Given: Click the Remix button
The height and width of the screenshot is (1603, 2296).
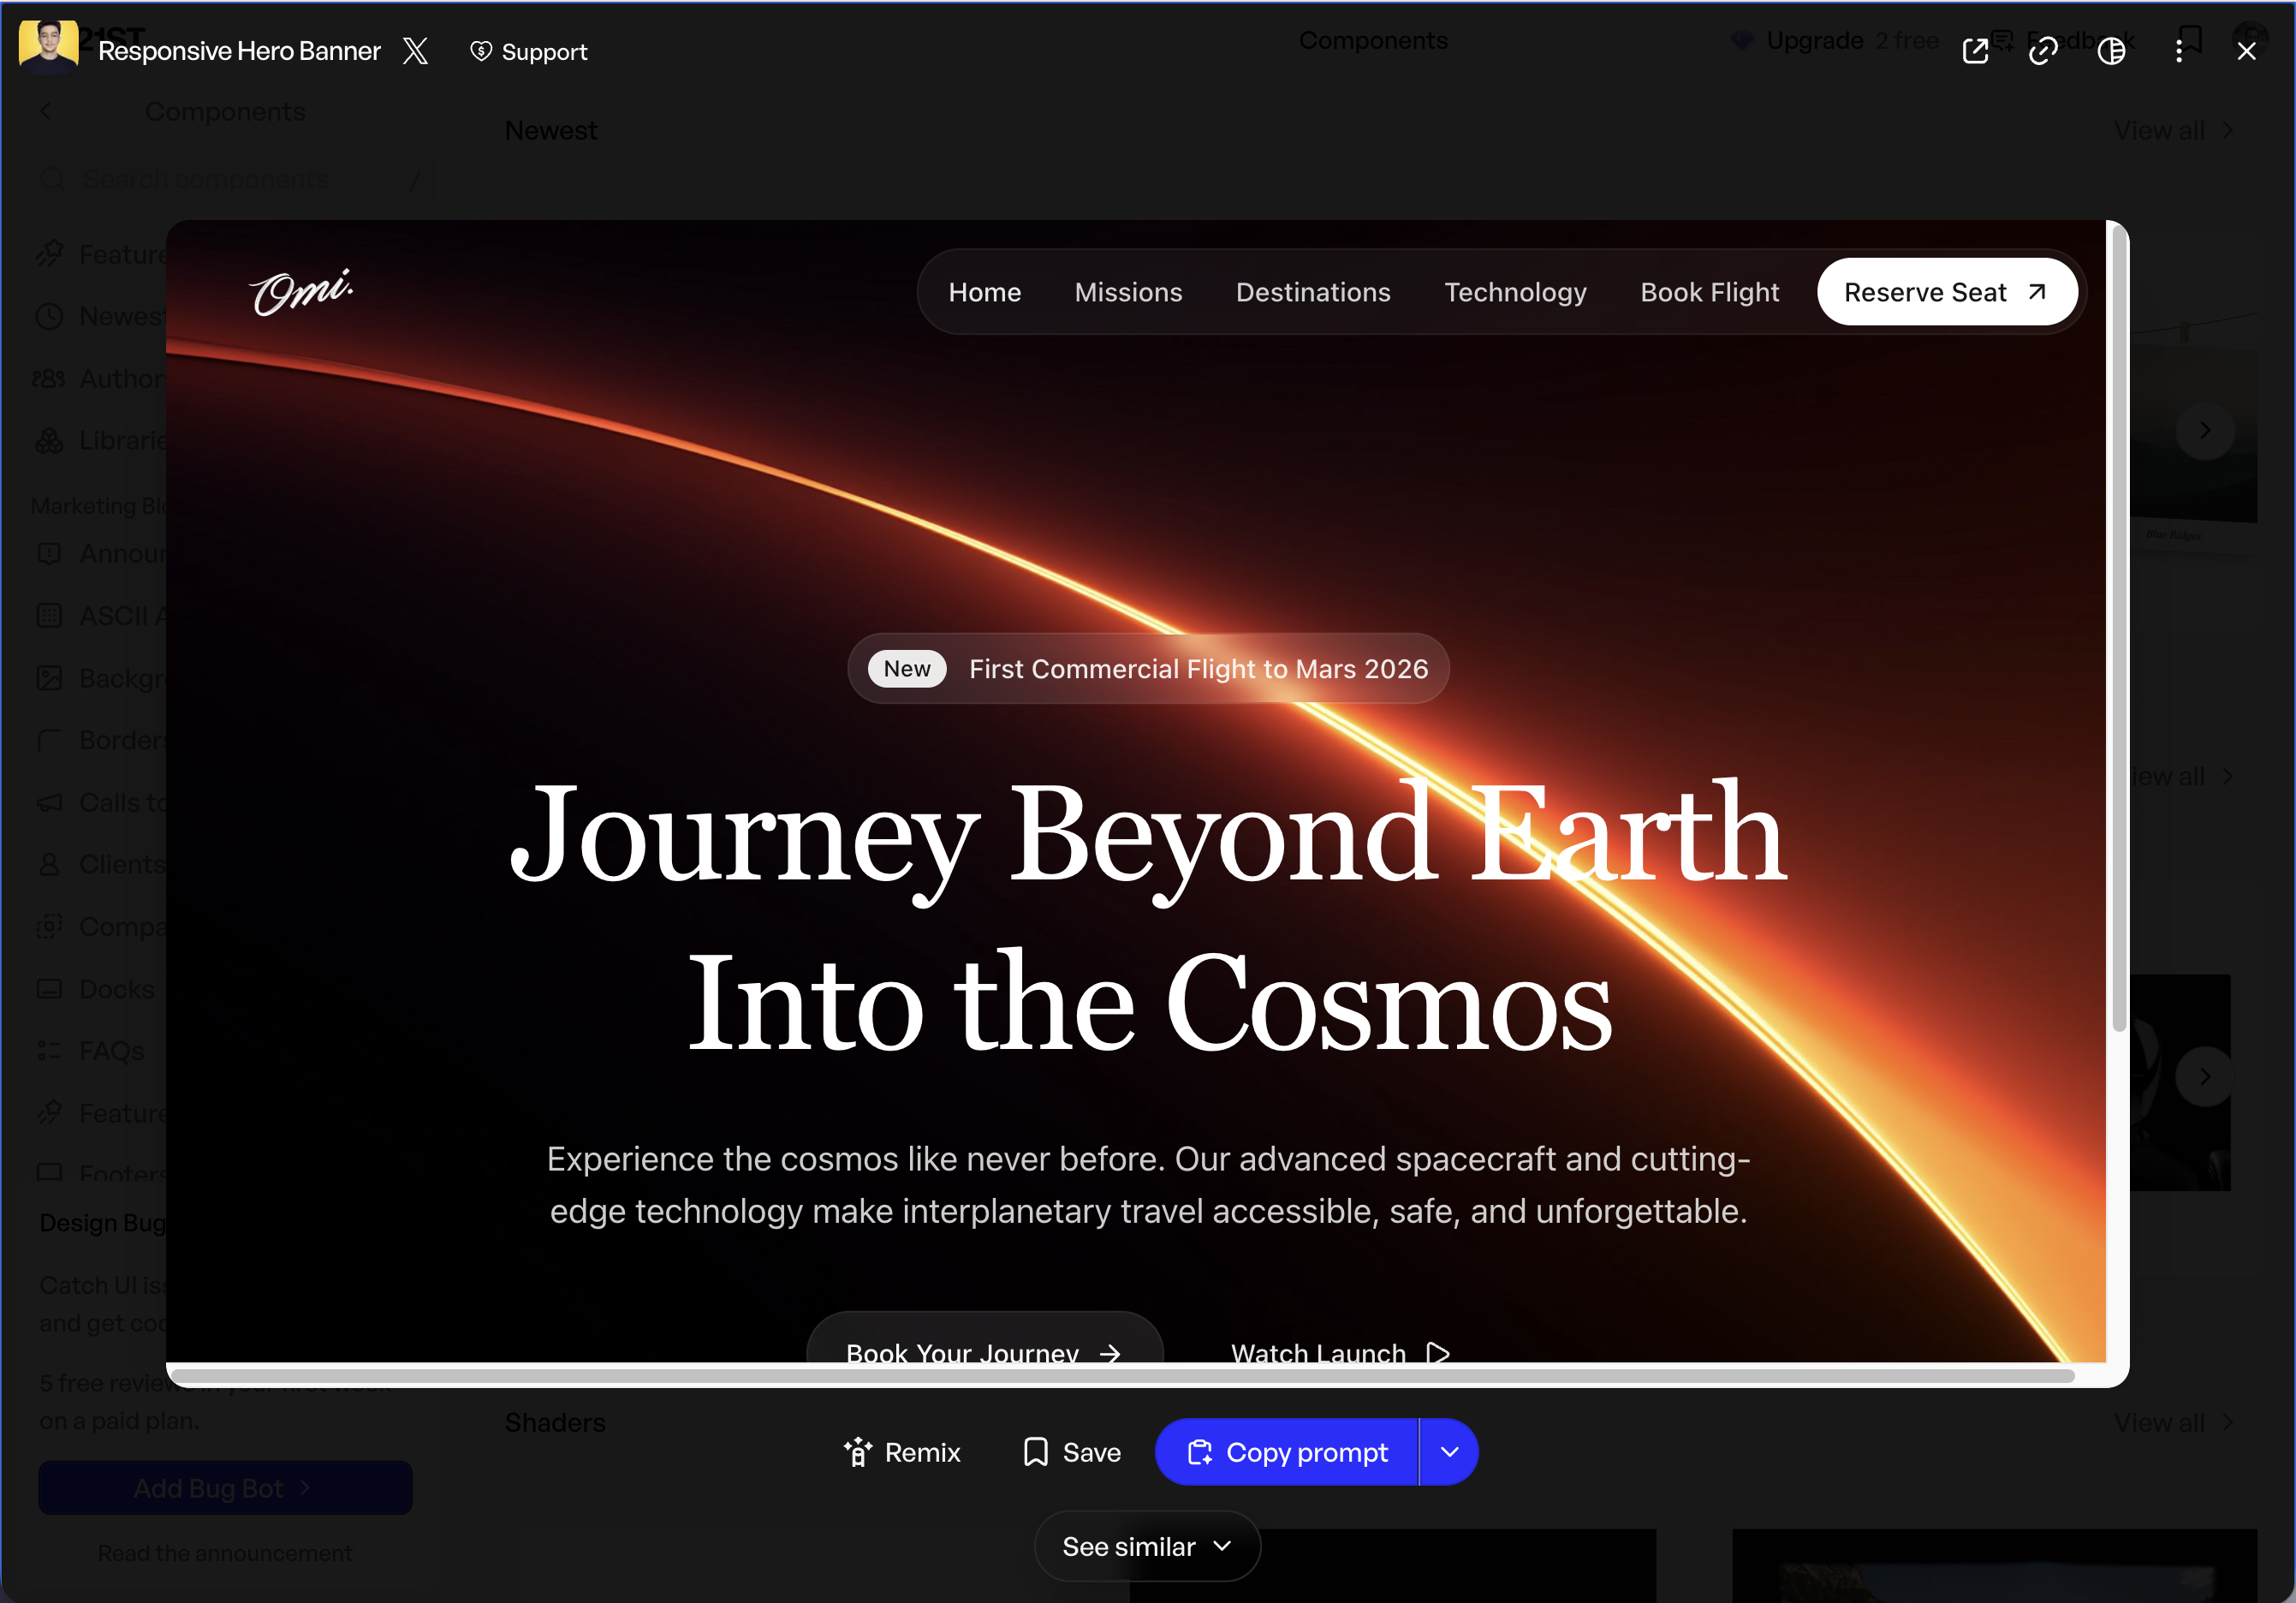Looking at the screenshot, I should pyautogui.click(x=901, y=1451).
